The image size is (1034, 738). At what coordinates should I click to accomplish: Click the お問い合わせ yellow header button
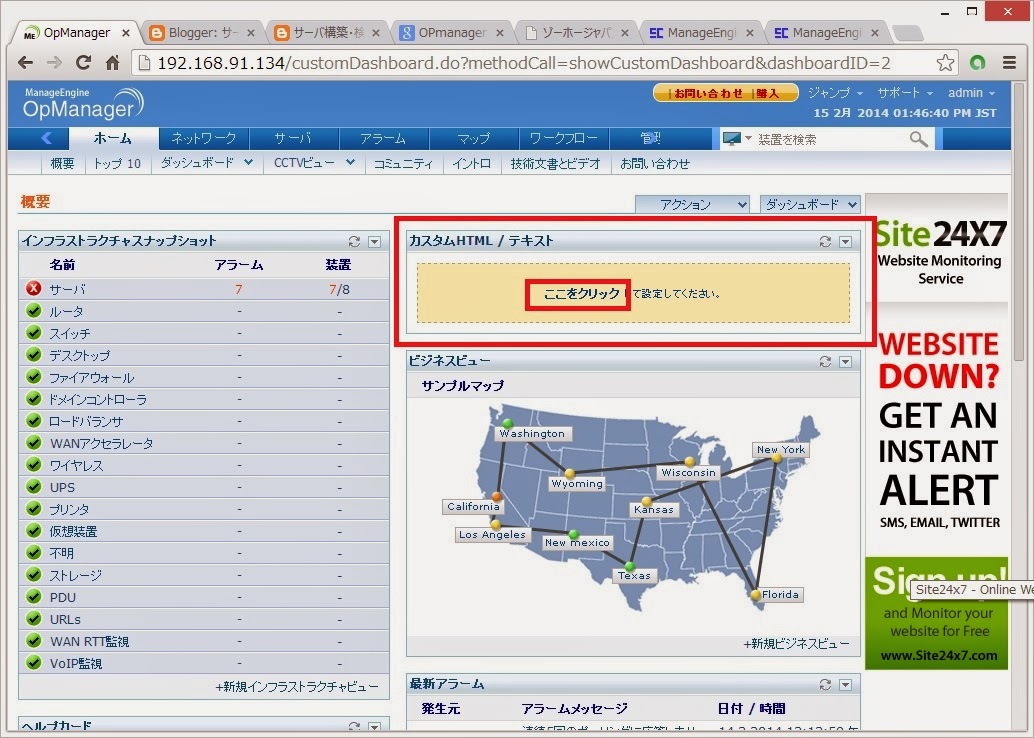708,94
